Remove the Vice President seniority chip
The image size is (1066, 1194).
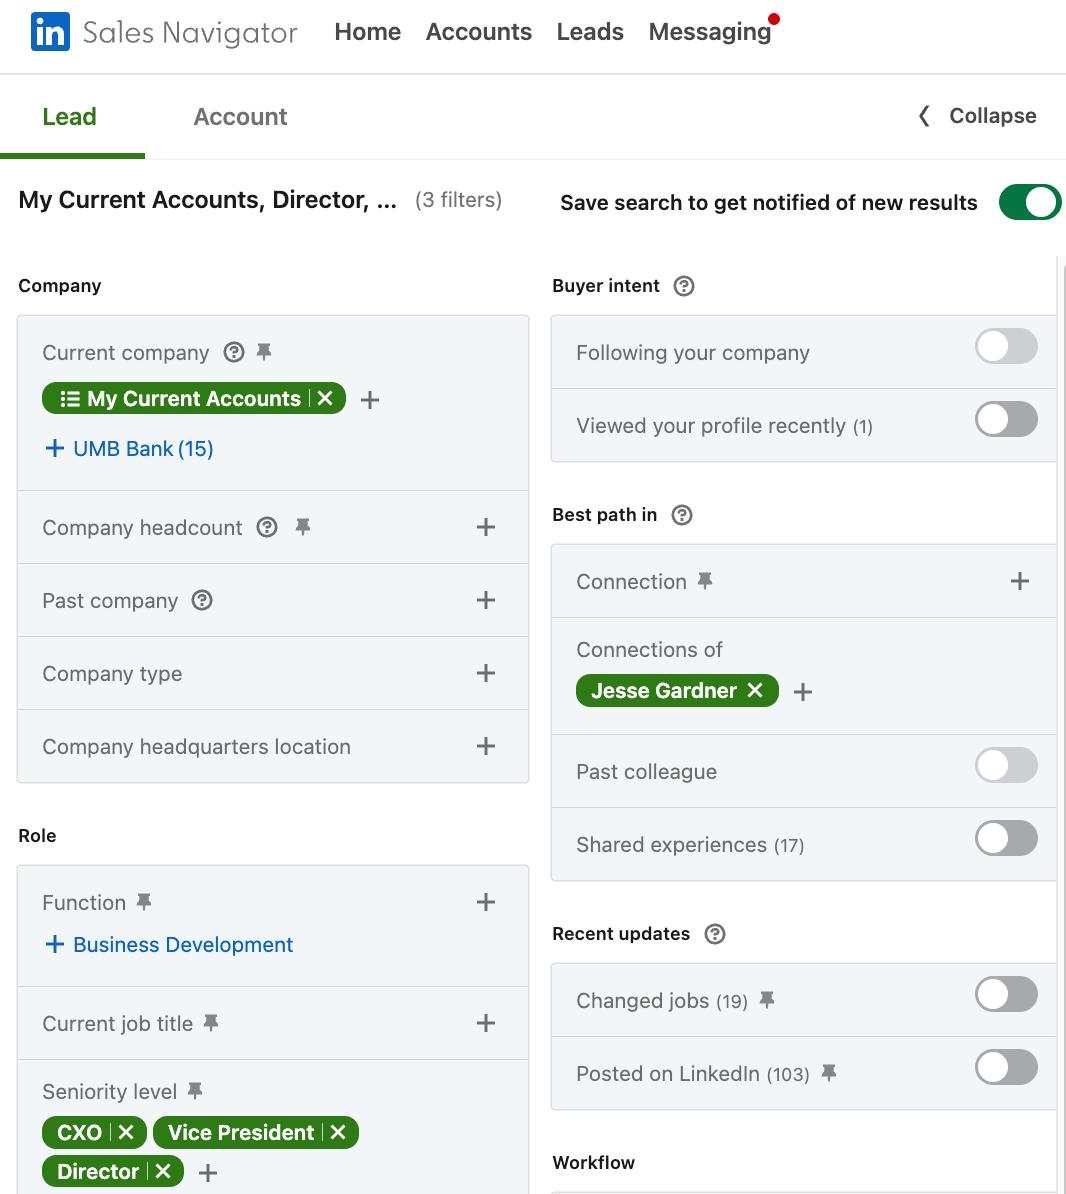[338, 1132]
